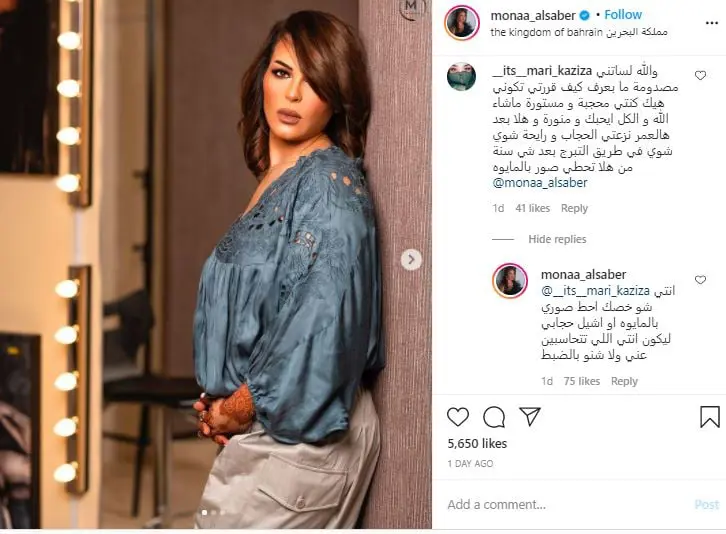The image size is (726, 534).
Task: Reply to the __its__mari_kaziza comment
Action: (x=574, y=208)
